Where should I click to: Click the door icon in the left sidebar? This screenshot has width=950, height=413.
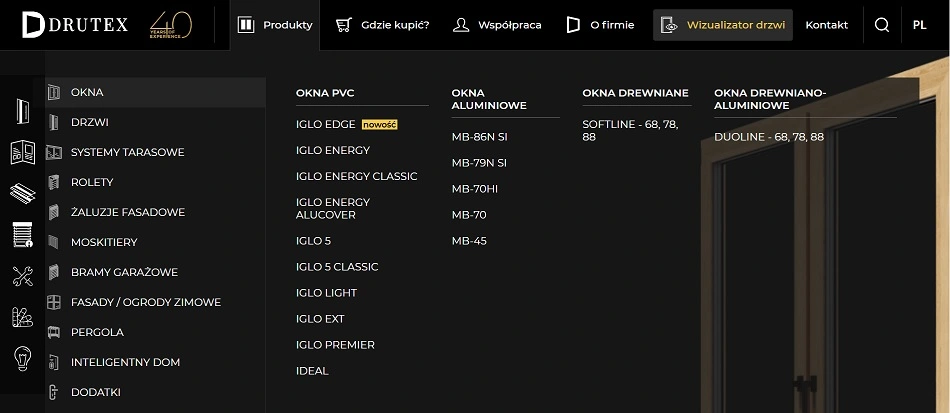(22, 111)
